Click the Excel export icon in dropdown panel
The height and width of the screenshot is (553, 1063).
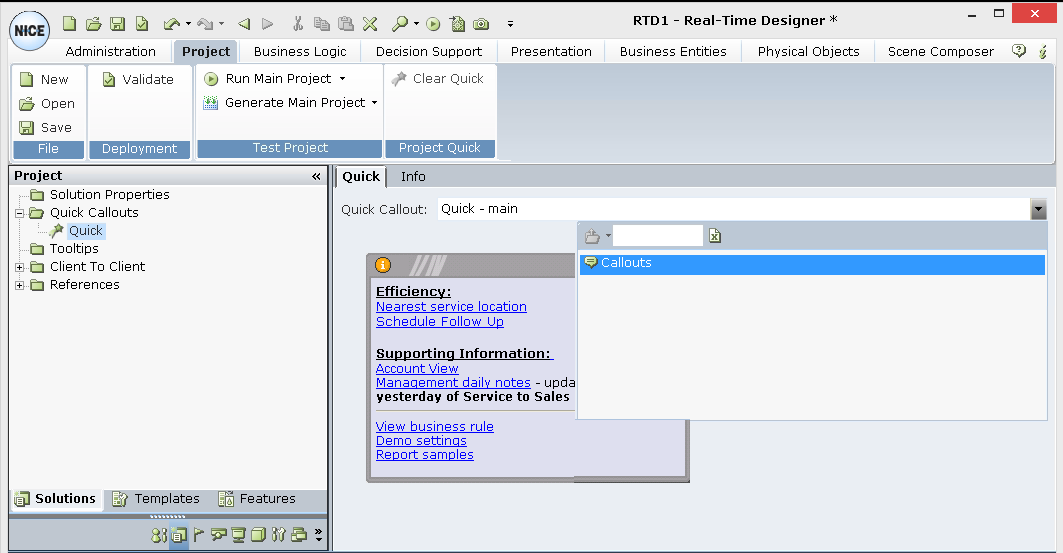click(x=715, y=236)
